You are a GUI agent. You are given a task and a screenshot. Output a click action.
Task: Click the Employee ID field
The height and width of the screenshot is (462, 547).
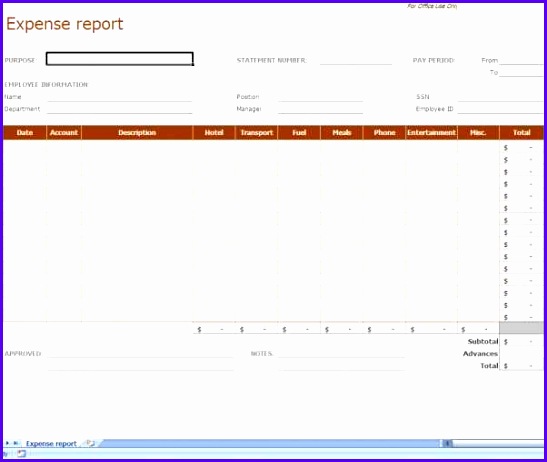point(501,109)
